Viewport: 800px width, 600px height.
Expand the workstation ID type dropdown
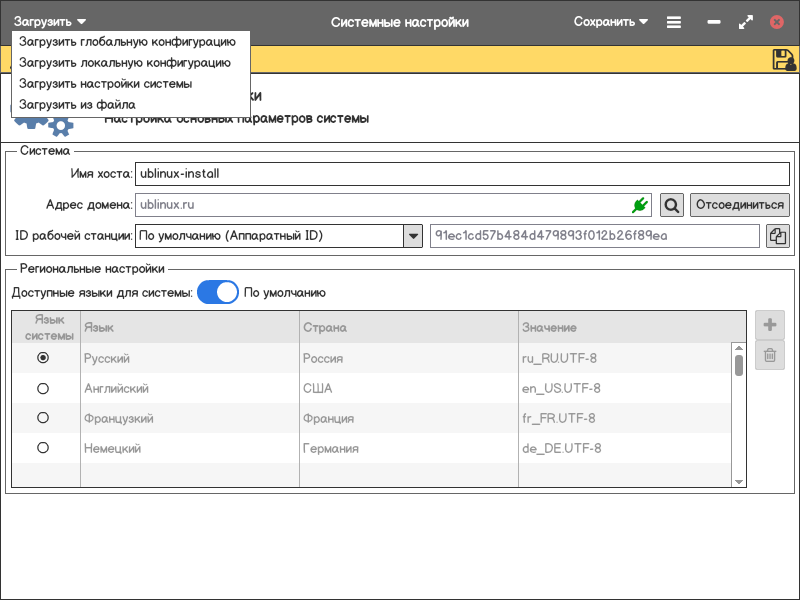pyautogui.click(x=412, y=236)
